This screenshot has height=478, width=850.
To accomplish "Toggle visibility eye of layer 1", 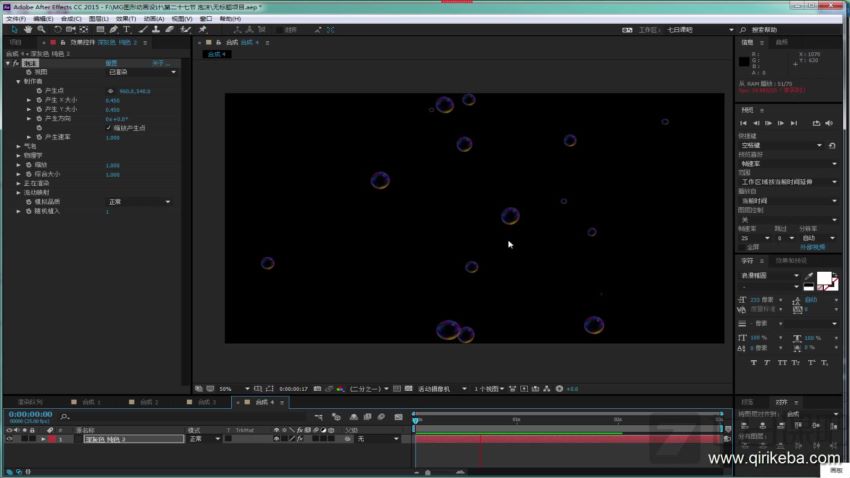I will [9, 439].
